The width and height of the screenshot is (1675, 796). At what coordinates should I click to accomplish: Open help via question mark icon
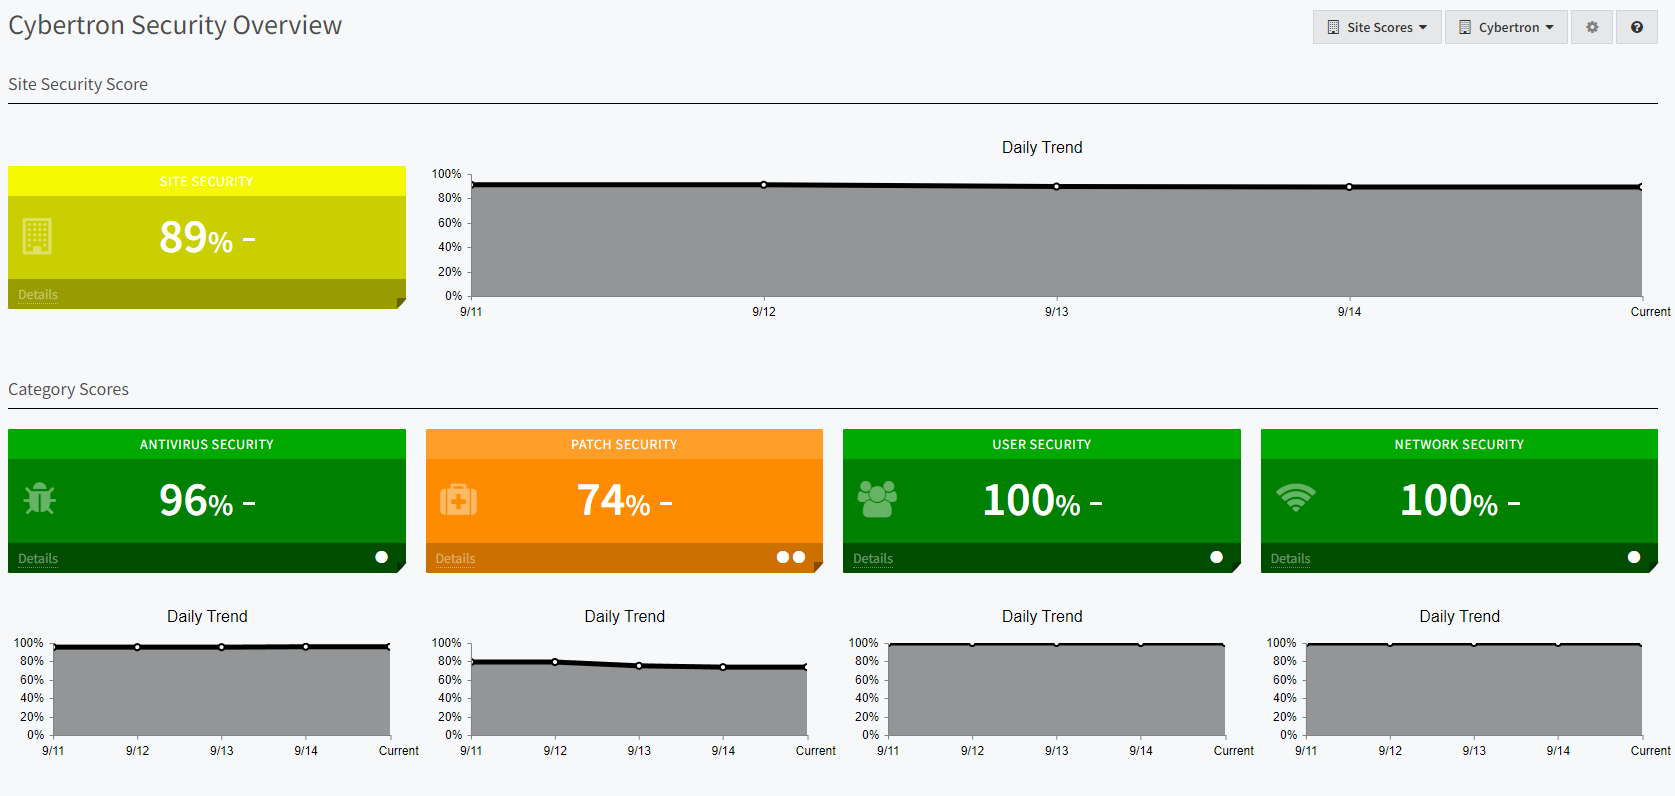(x=1637, y=27)
